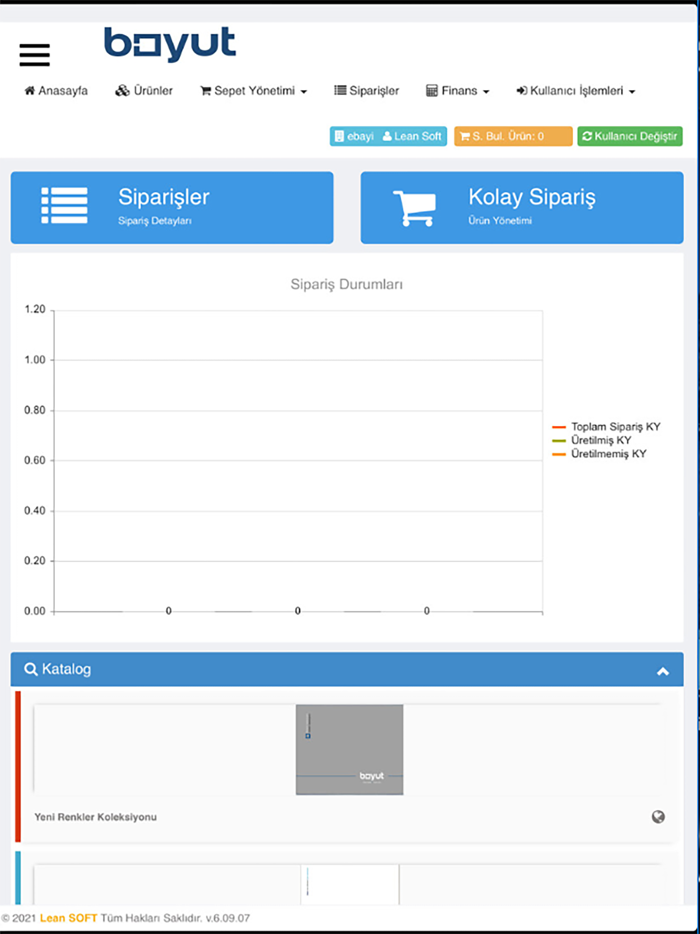Click the boyut logo
The width and height of the screenshot is (700, 934).
click(170, 45)
